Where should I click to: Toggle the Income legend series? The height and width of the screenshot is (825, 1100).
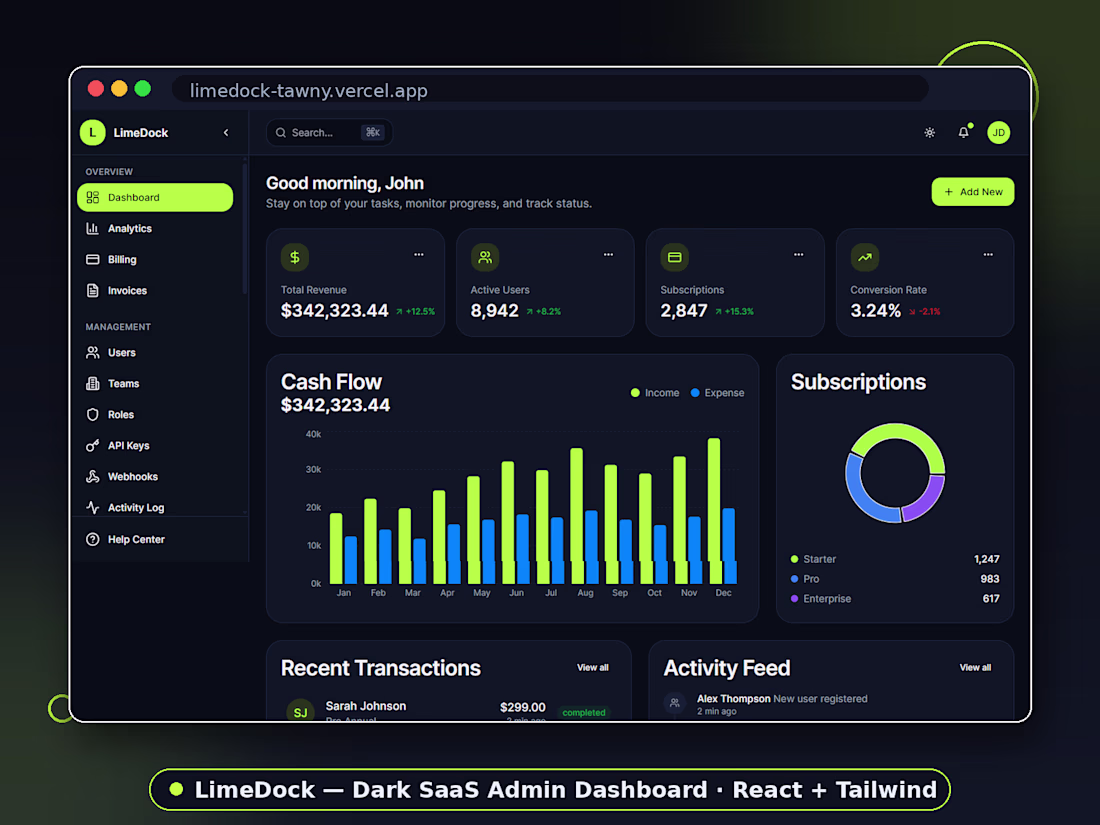(x=655, y=393)
